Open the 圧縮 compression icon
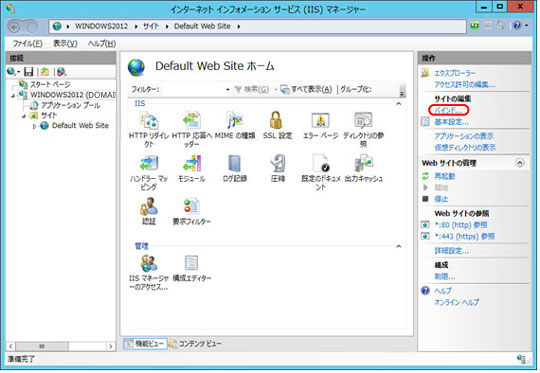 [278, 164]
